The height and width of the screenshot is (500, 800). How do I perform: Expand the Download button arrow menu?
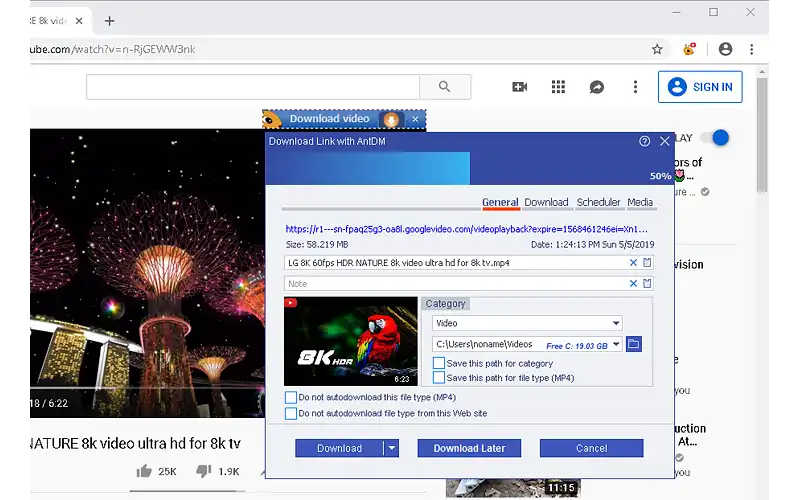point(391,448)
